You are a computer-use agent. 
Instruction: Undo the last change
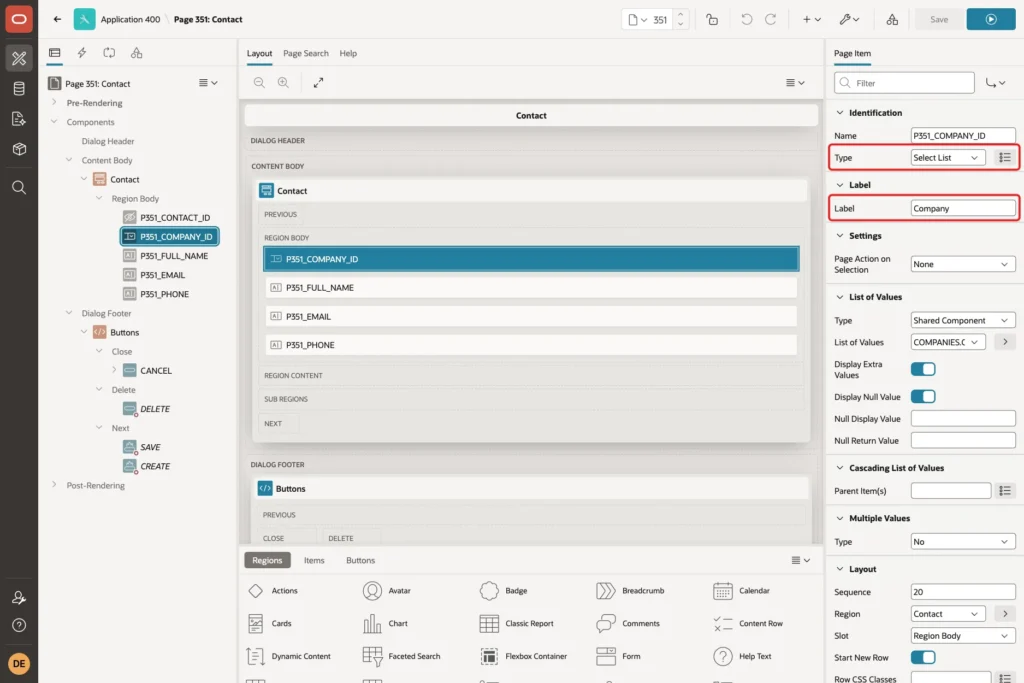point(746,20)
